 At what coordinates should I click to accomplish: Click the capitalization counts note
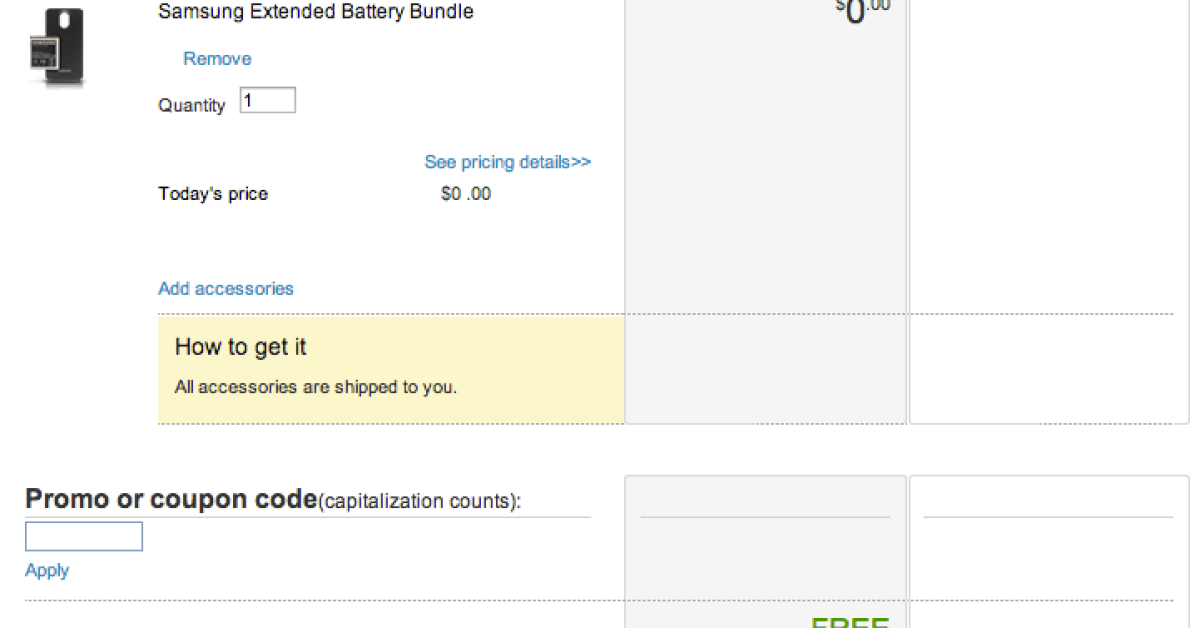click(x=419, y=502)
